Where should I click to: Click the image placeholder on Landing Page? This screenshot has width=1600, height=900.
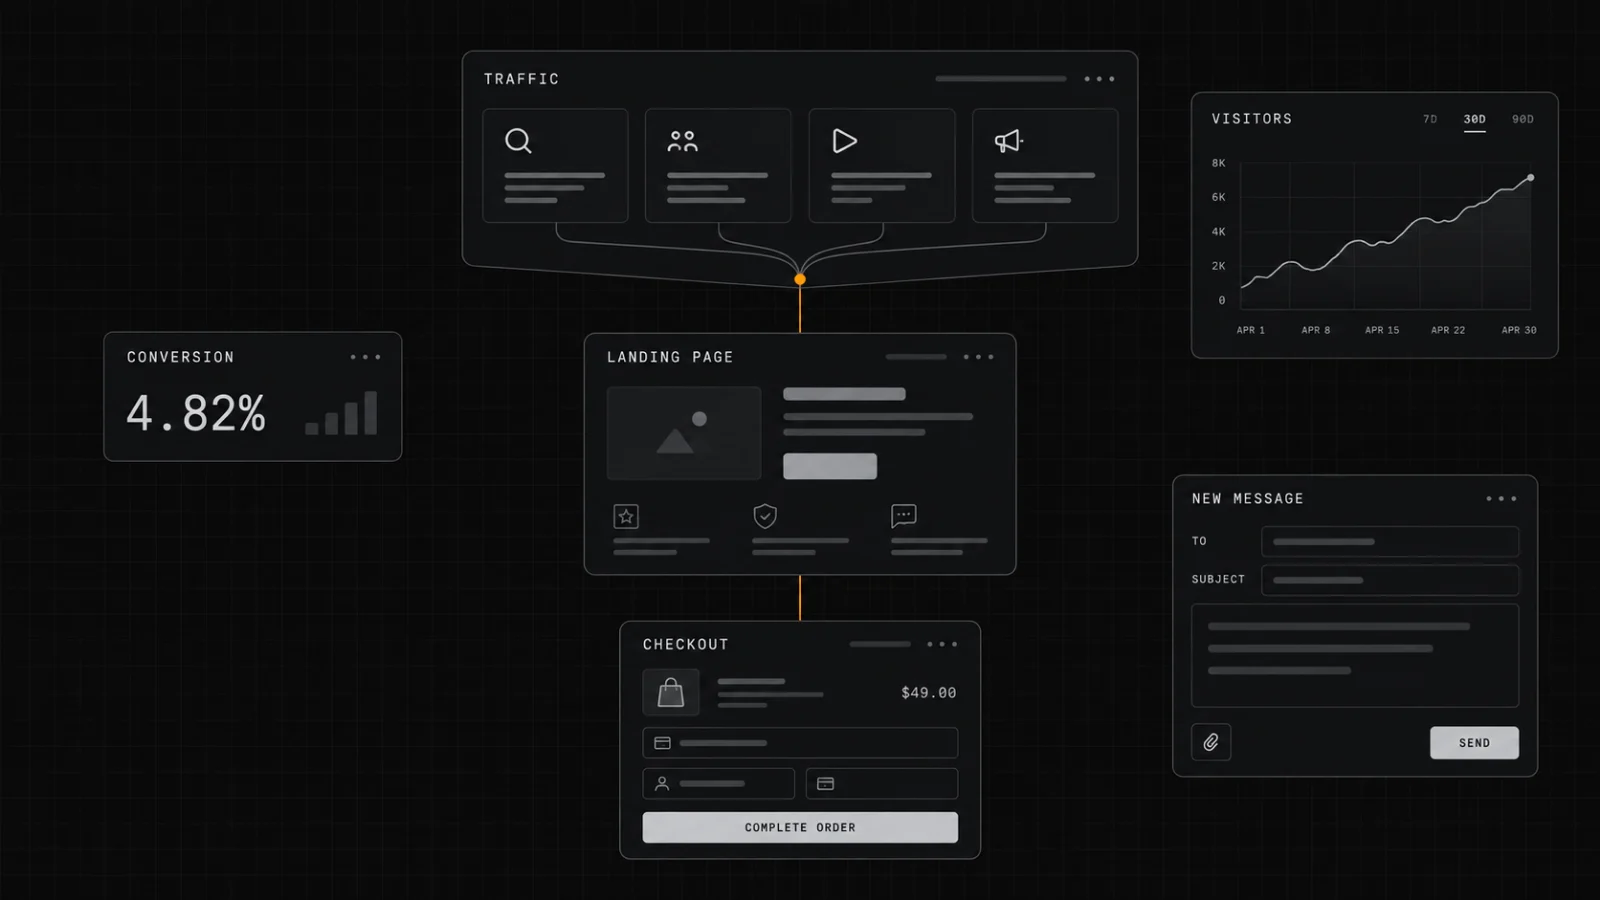pyautogui.click(x=684, y=433)
